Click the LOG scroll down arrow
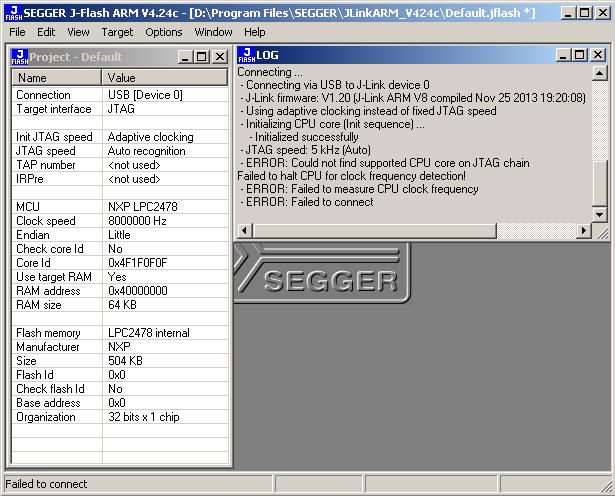 (x=600, y=214)
